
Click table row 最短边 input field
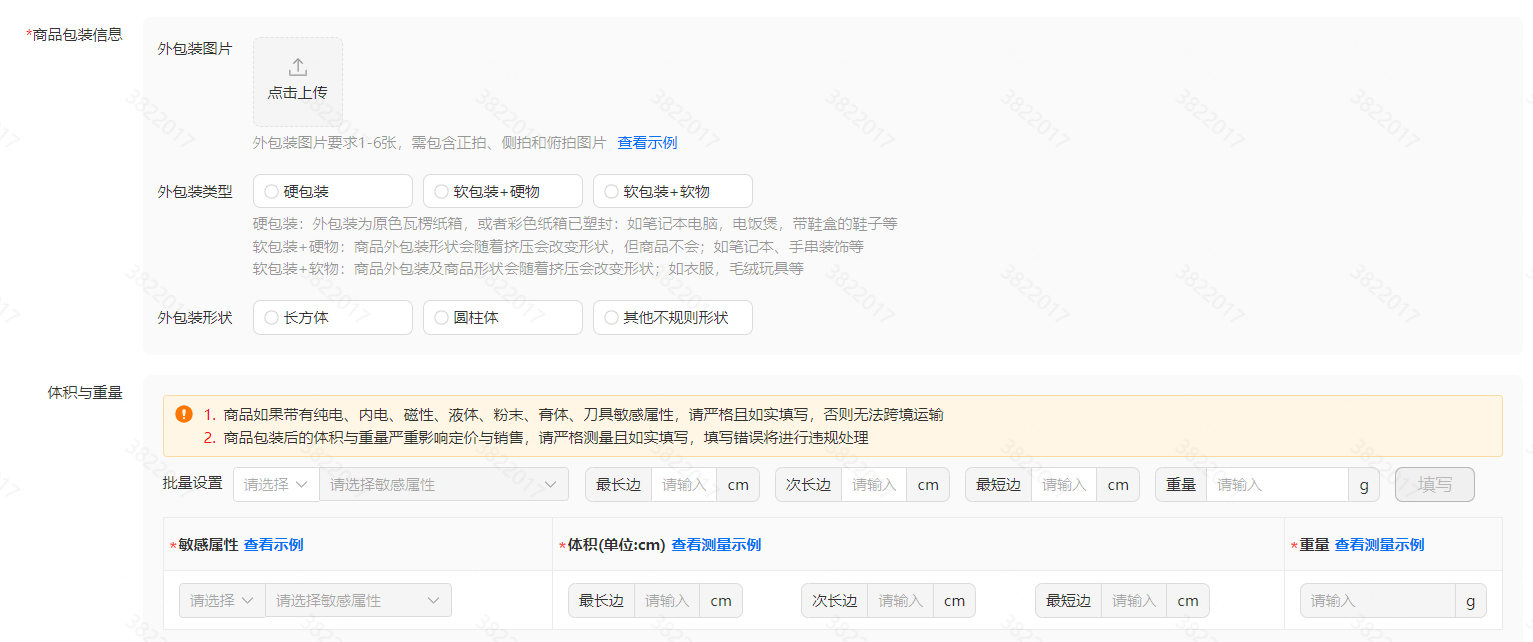(1133, 601)
